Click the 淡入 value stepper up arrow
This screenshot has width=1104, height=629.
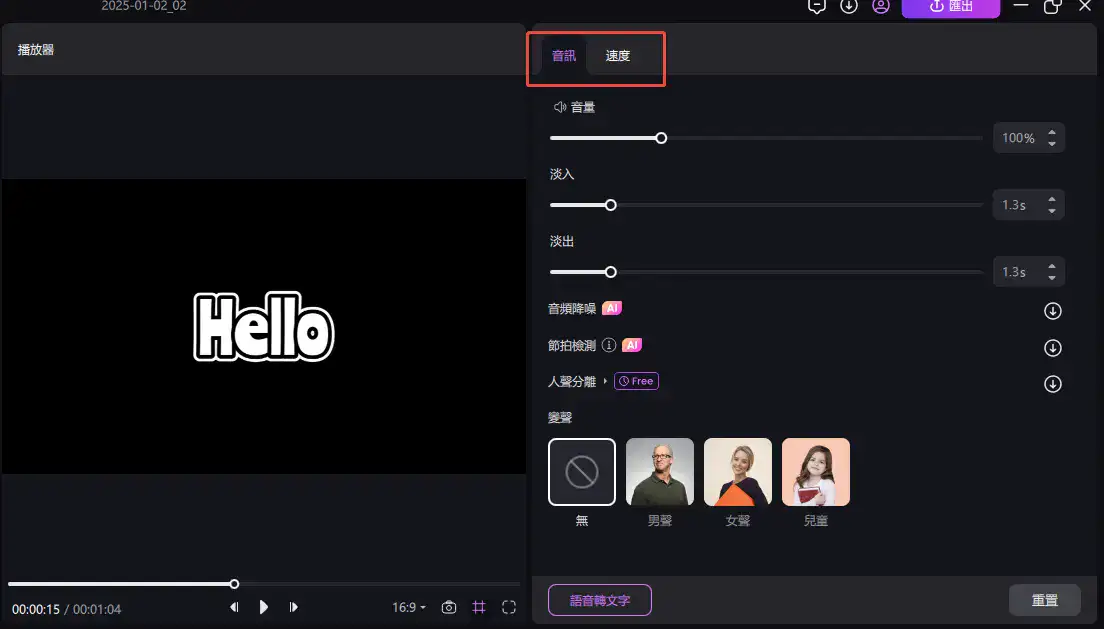[x=1052, y=199]
